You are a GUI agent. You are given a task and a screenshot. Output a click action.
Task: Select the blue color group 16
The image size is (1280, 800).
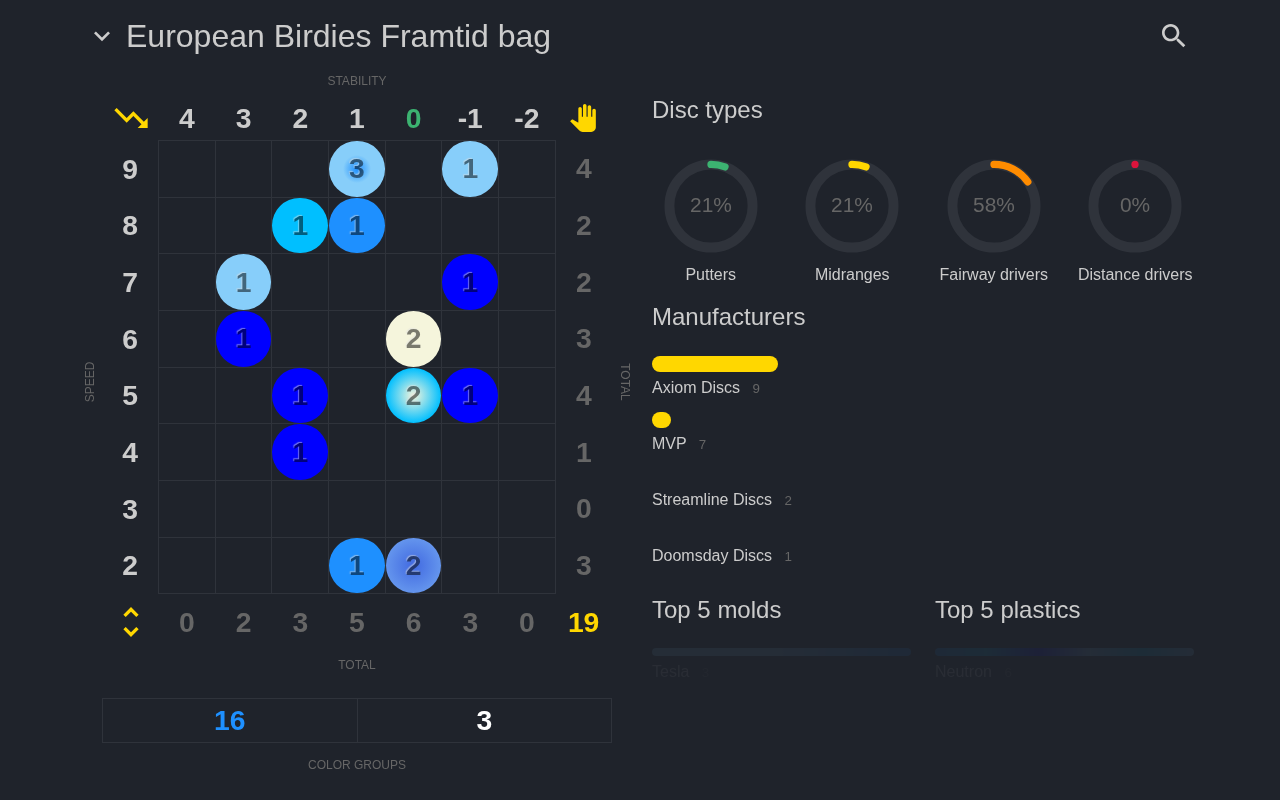tap(230, 721)
